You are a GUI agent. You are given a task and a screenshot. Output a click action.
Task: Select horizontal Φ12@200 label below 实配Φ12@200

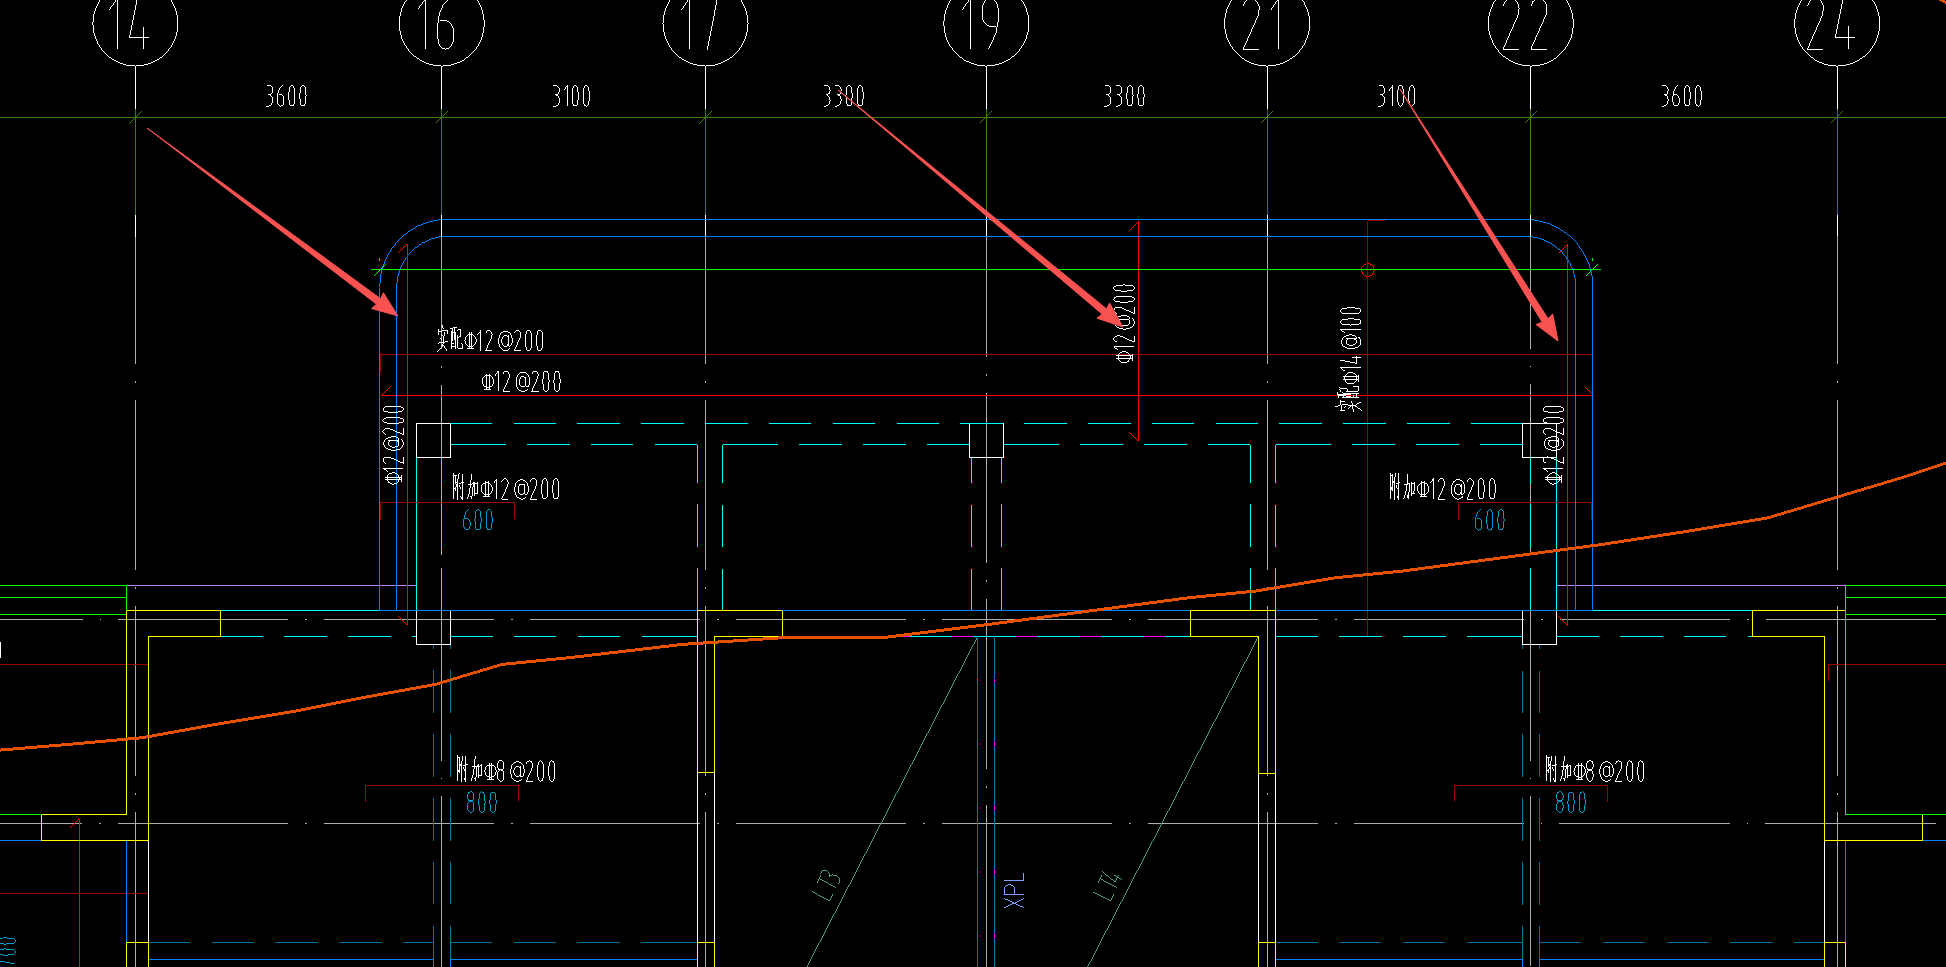coord(521,381)
